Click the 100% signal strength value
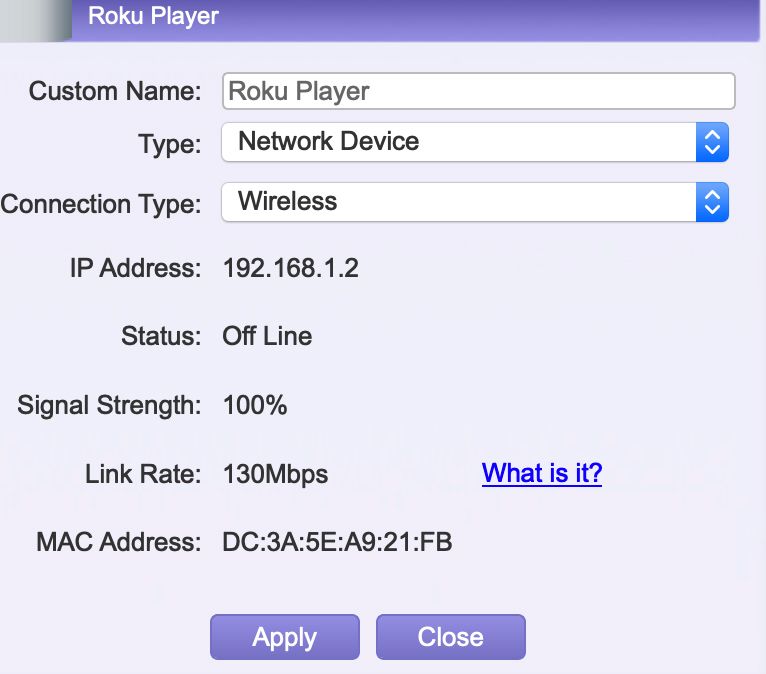 pos(255,405)
